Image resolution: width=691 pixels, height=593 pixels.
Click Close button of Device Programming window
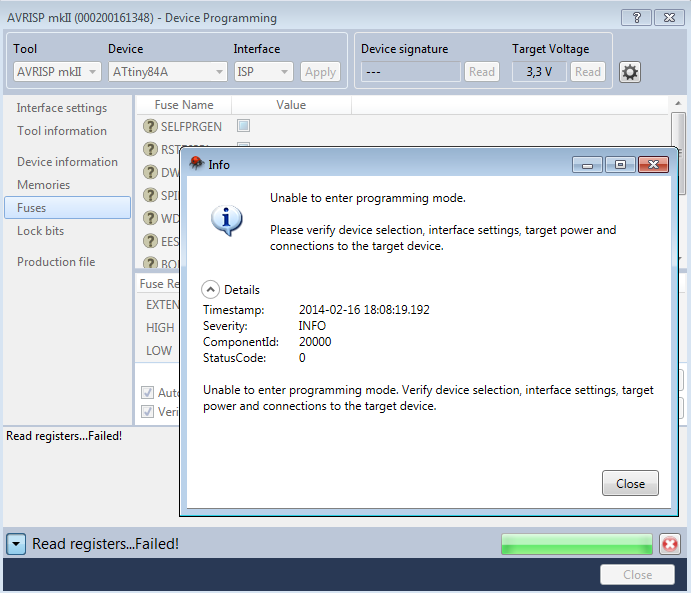coord(637,574)
